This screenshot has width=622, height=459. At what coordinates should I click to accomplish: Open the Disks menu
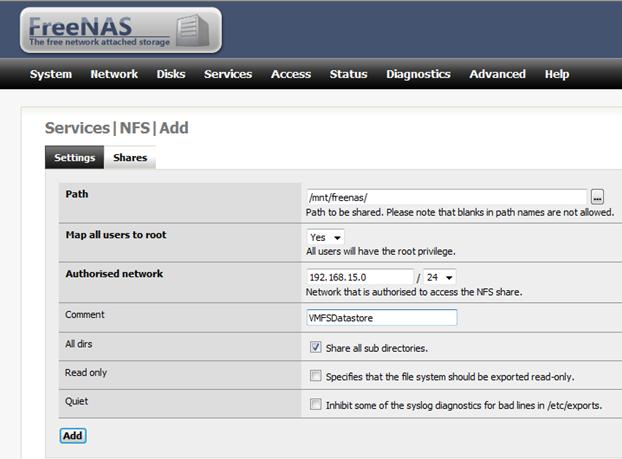point(171,74)
